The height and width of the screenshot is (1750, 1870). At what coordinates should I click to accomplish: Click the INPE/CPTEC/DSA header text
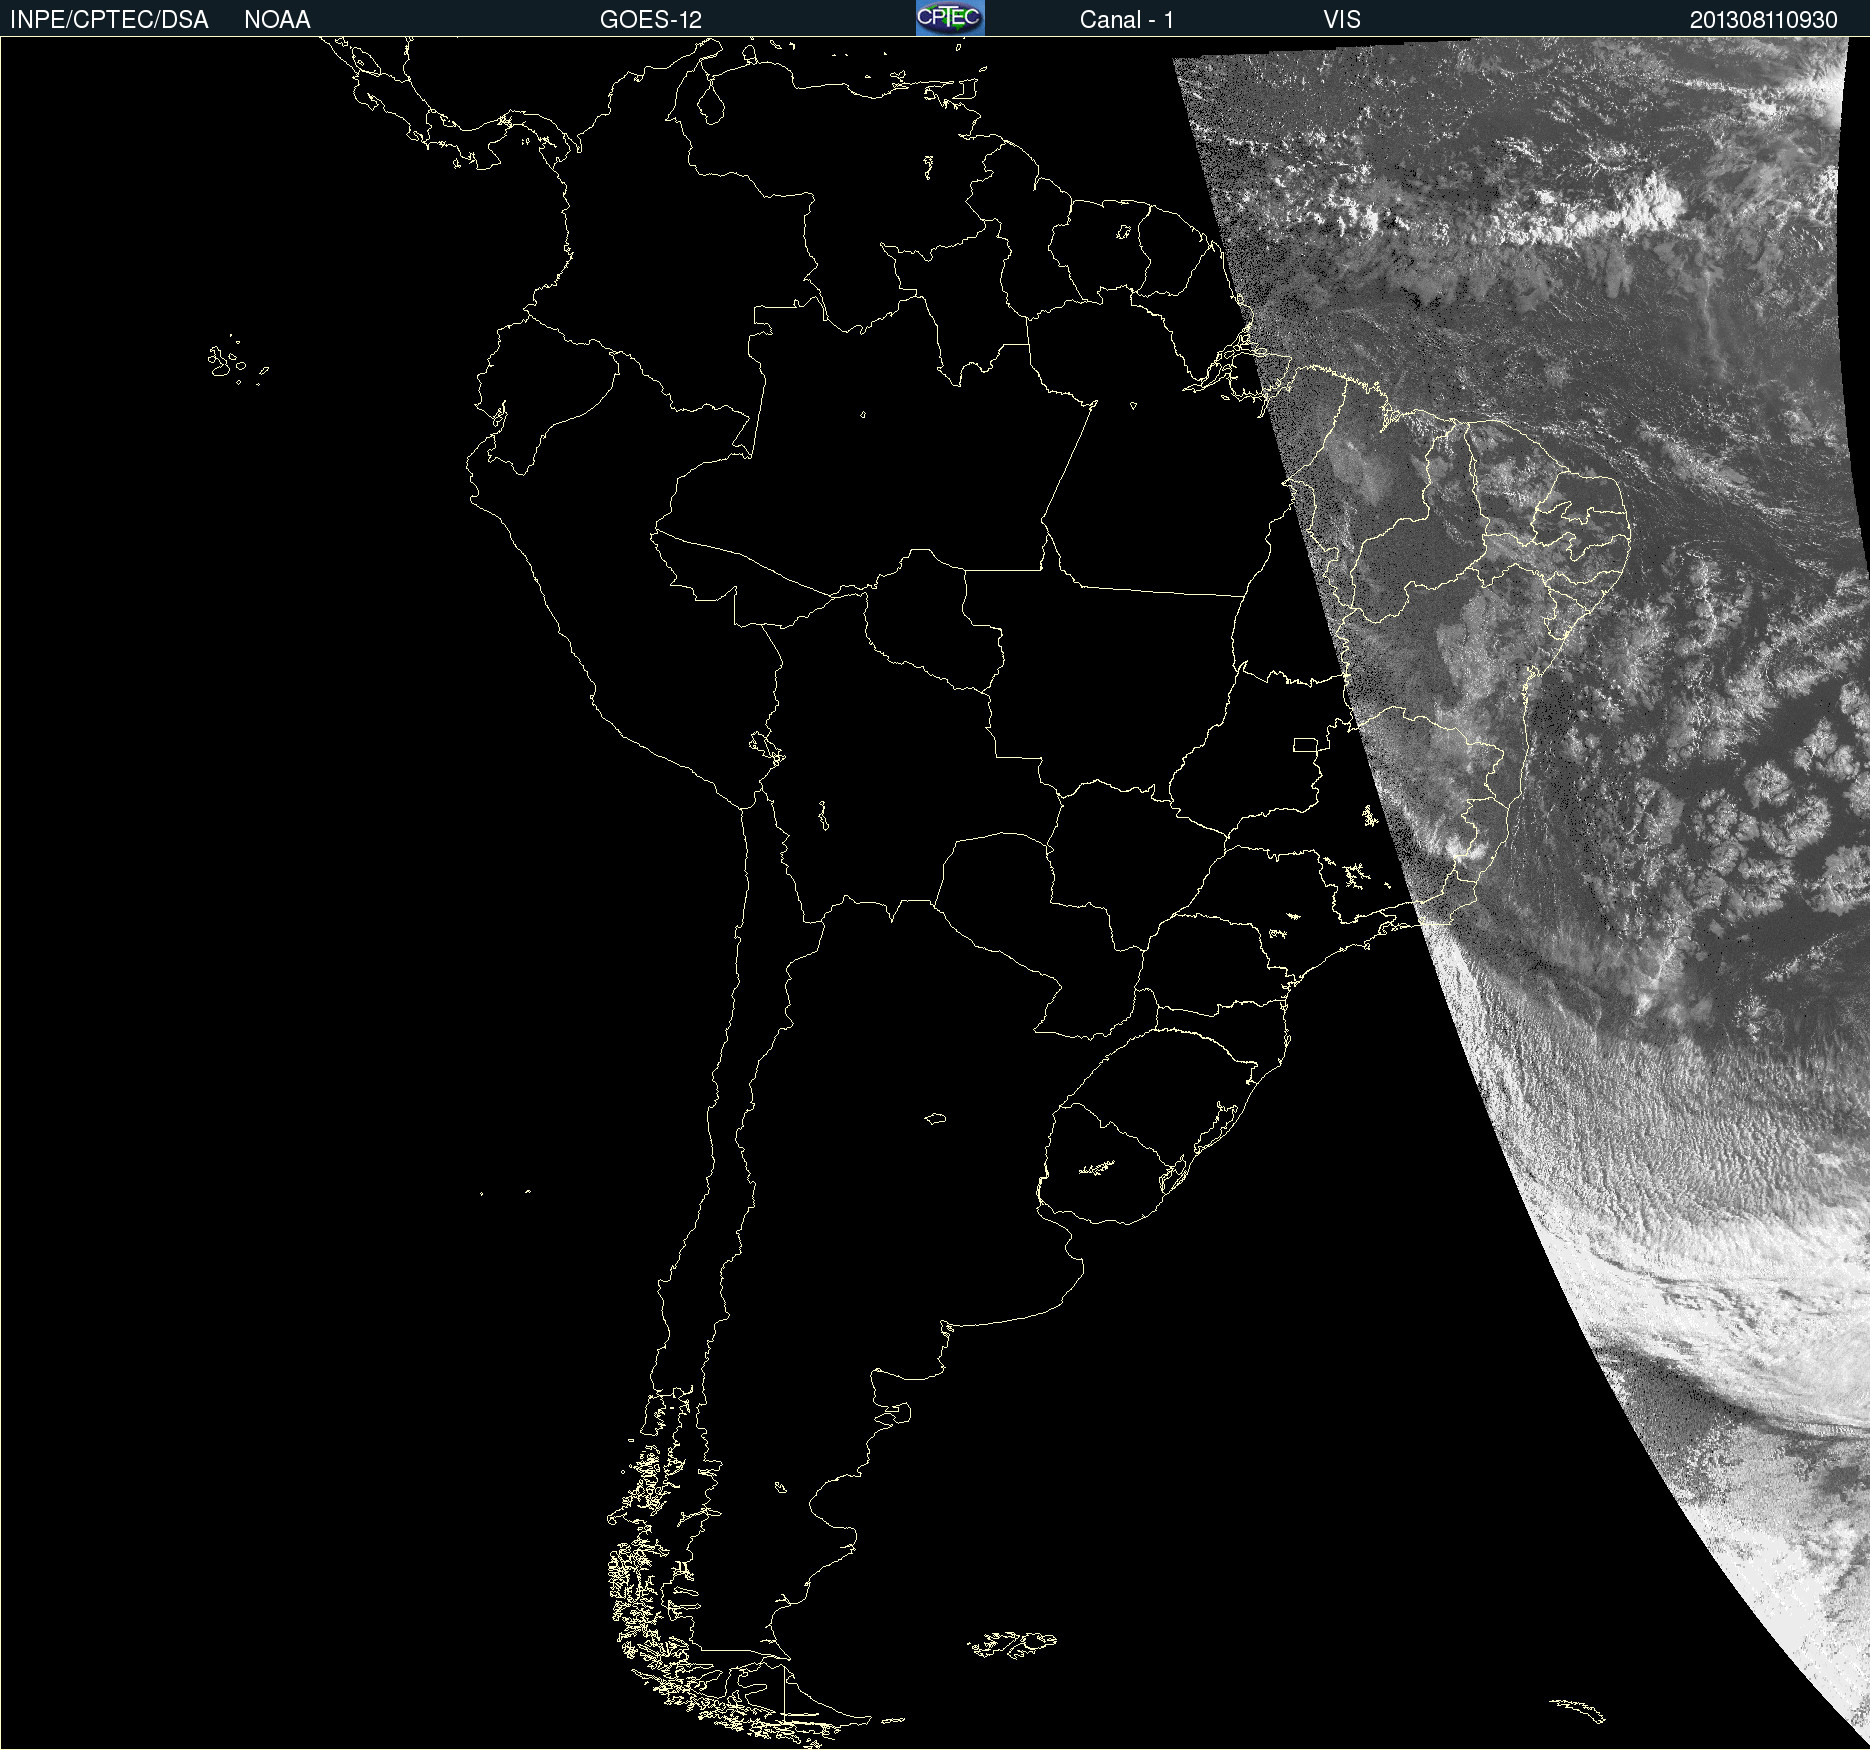pyautogui.click(x=109, y=20)
